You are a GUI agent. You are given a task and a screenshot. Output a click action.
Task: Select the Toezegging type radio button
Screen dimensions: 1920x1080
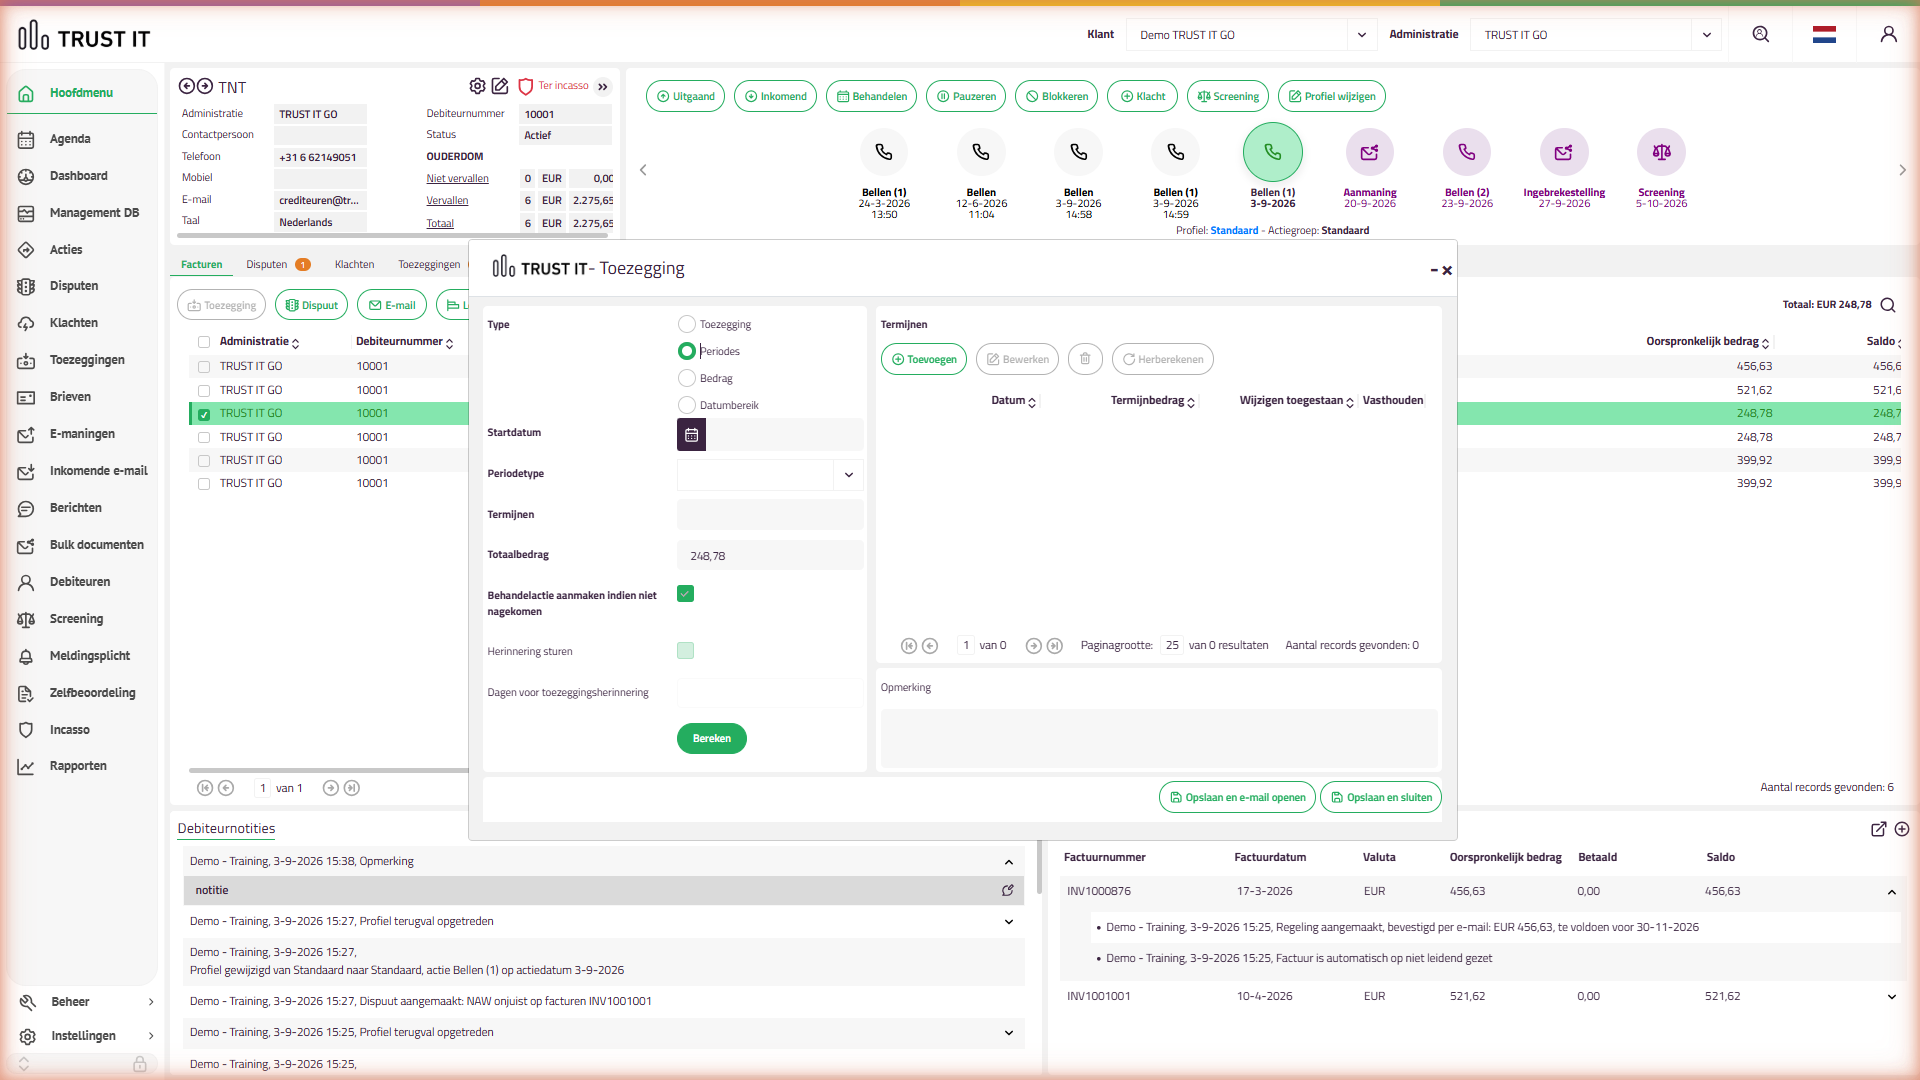(x=687, y=324)
